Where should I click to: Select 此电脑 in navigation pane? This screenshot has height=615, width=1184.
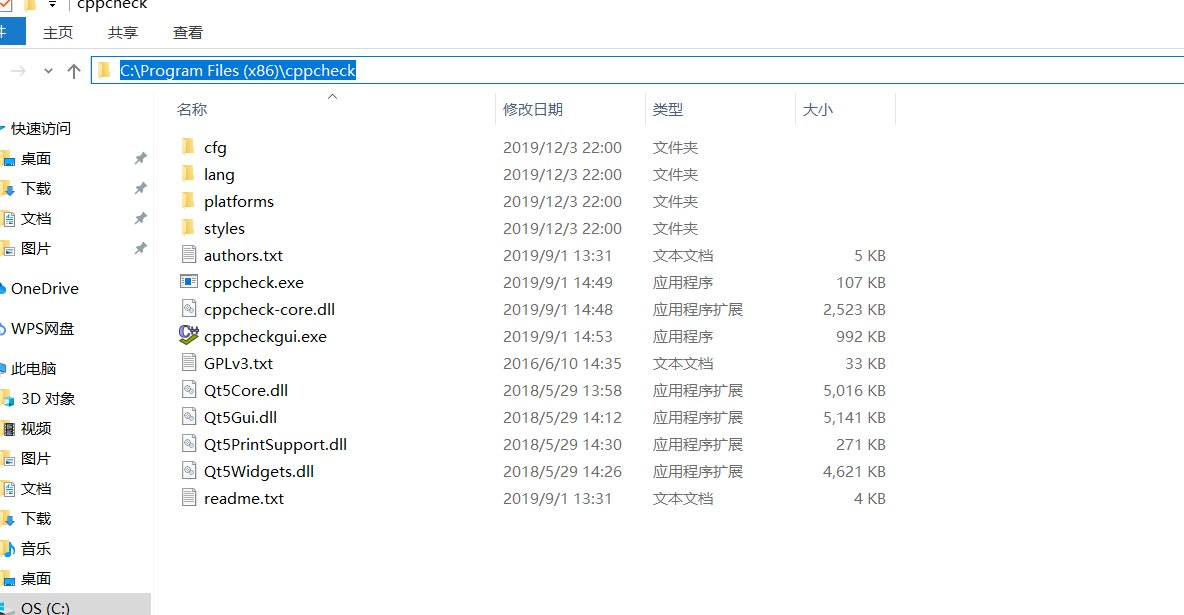pos(33,369)
